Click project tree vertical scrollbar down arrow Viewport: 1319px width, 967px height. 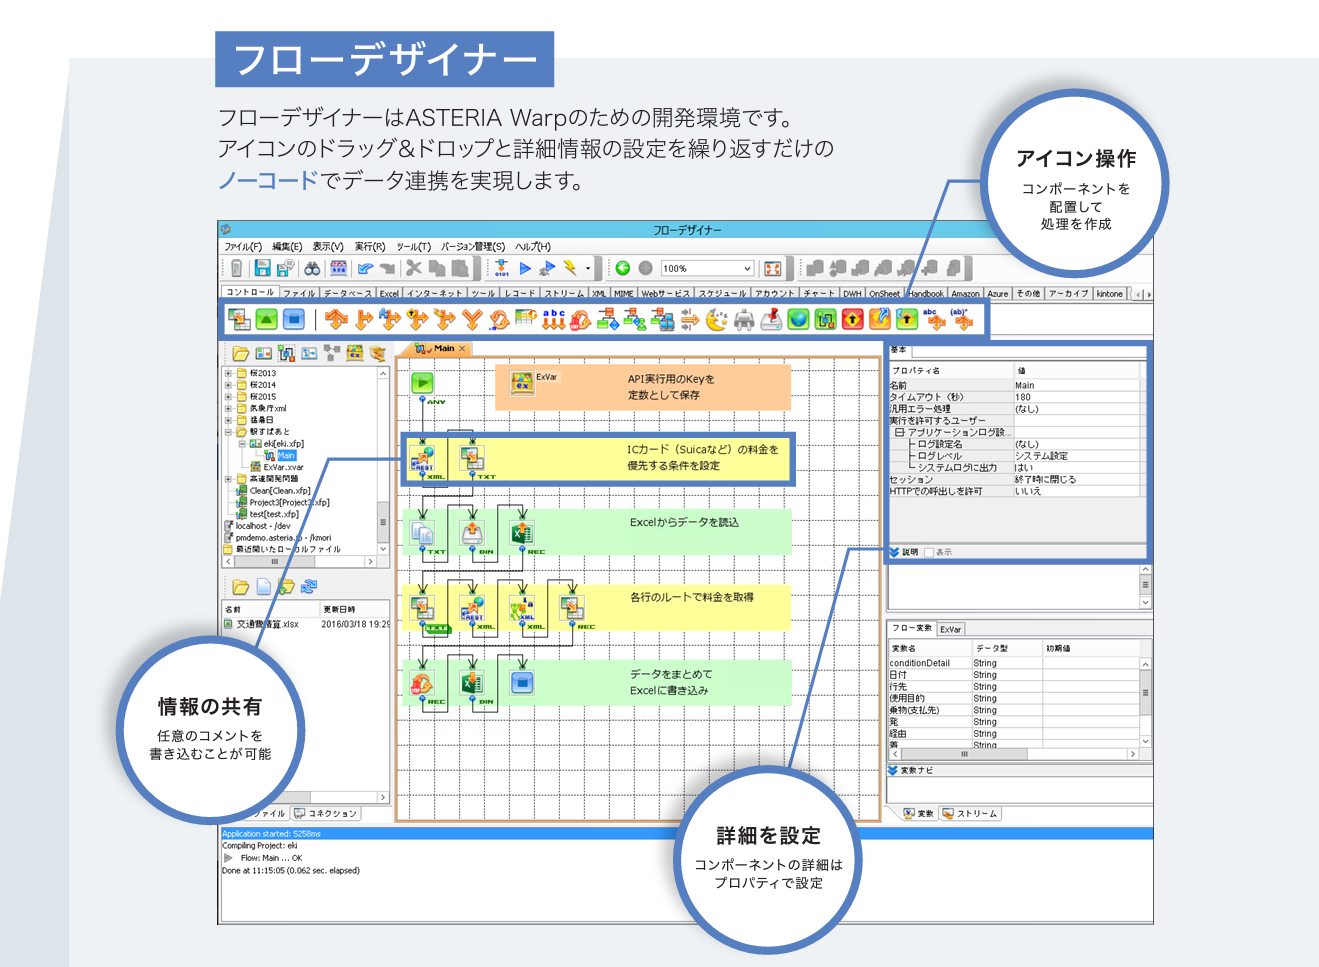[x=382, y=549]
